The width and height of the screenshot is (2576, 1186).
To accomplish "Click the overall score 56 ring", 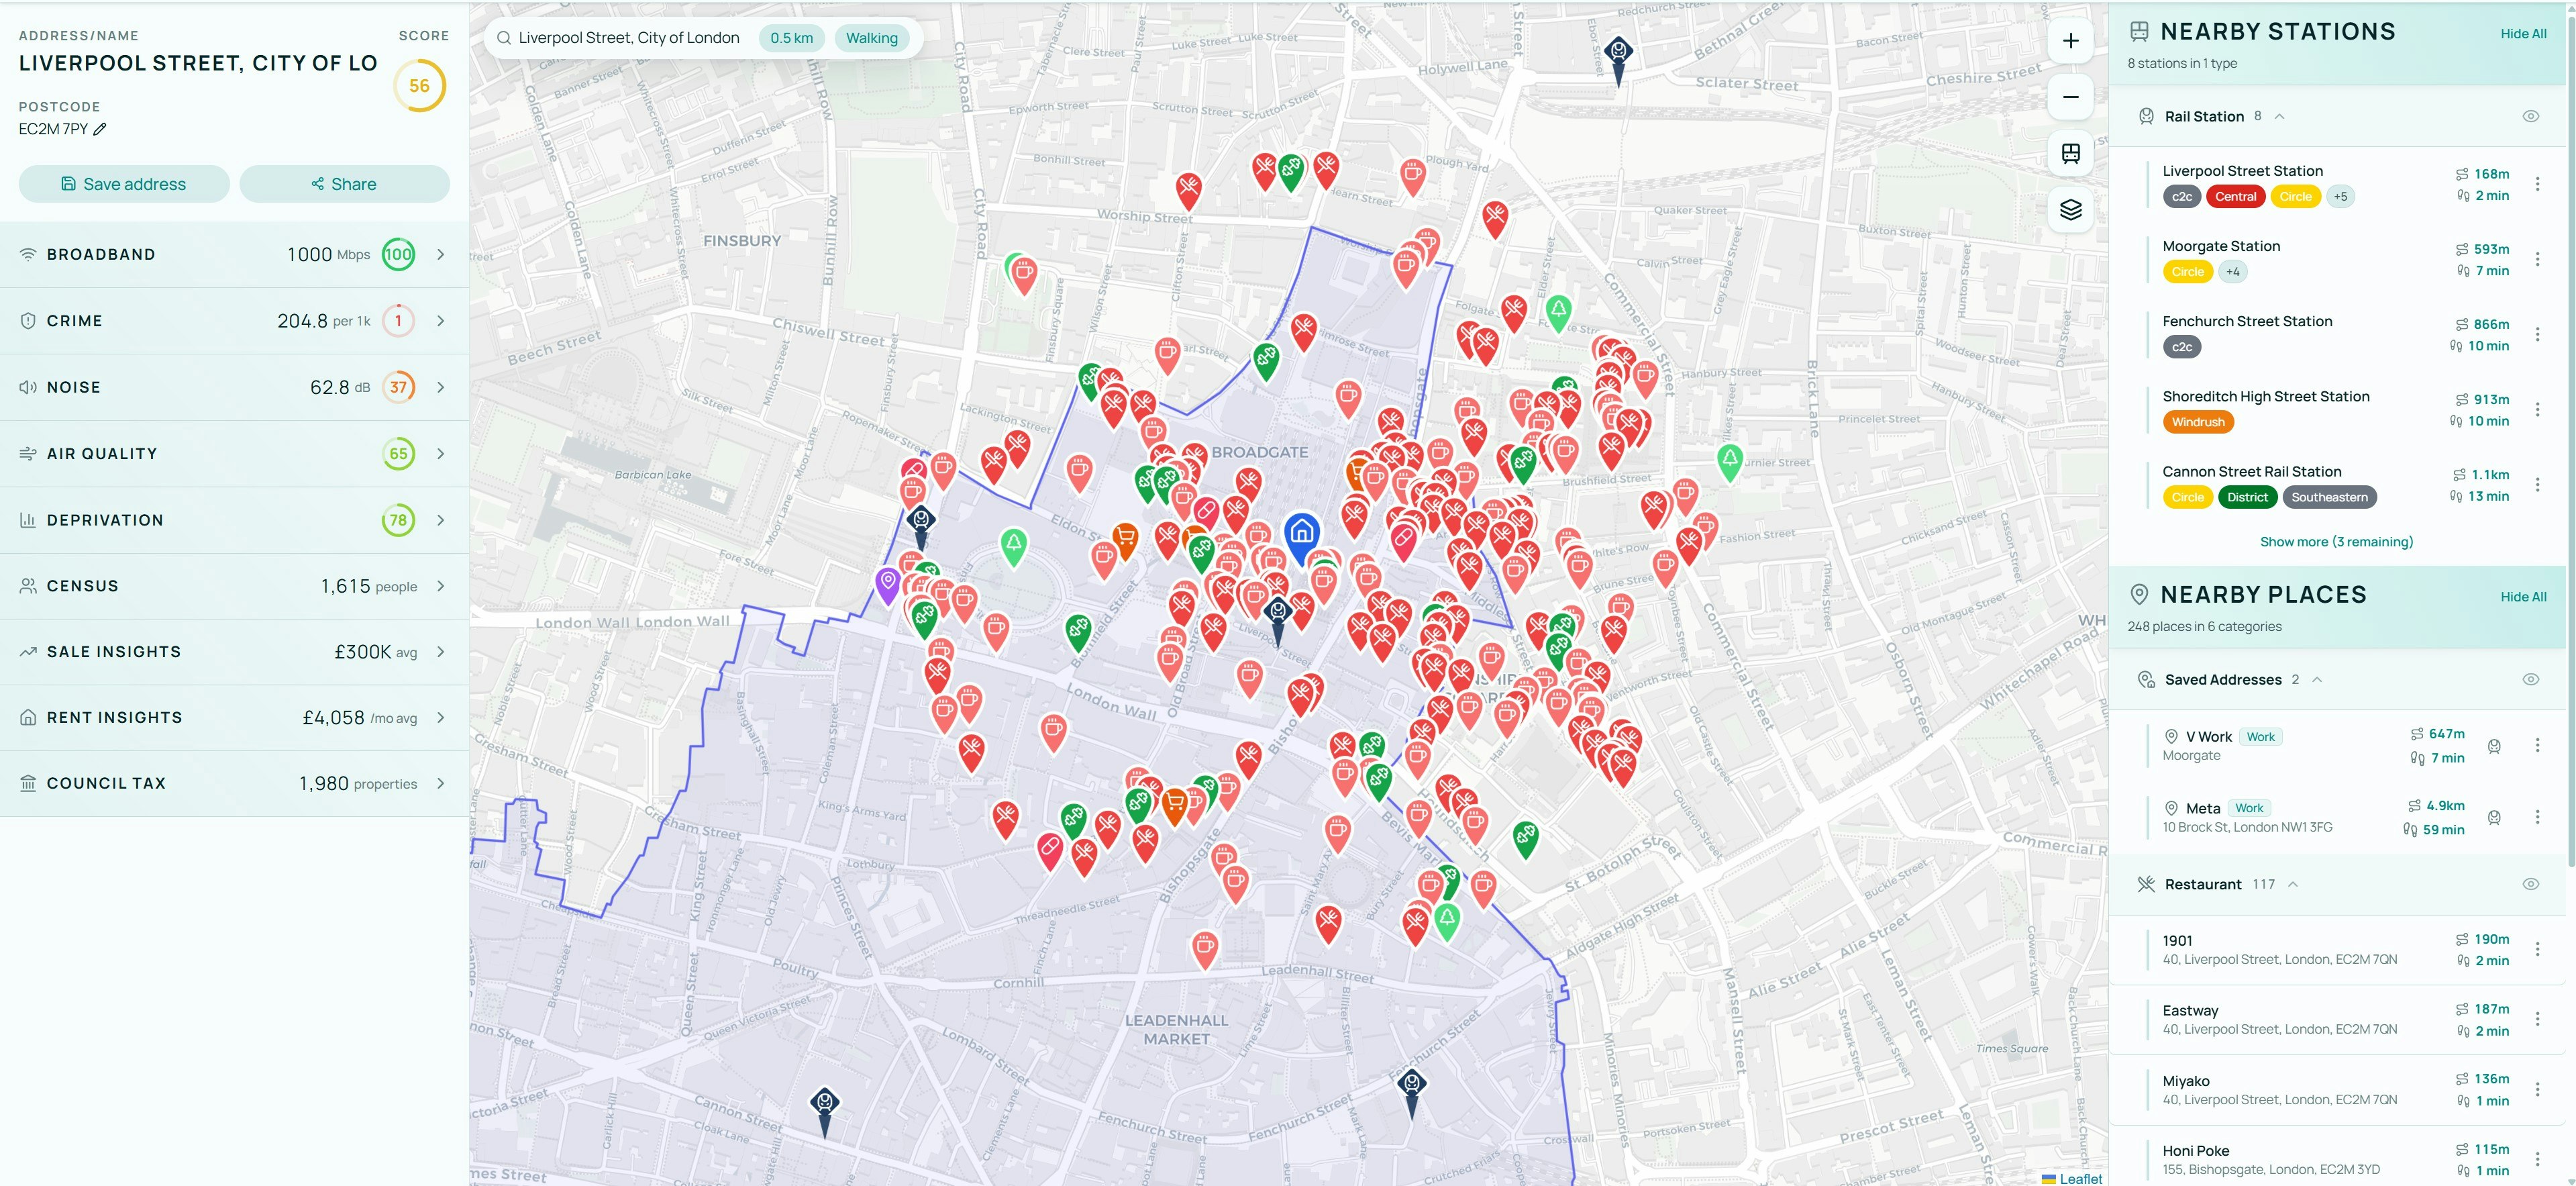I will tap(419, 86).
